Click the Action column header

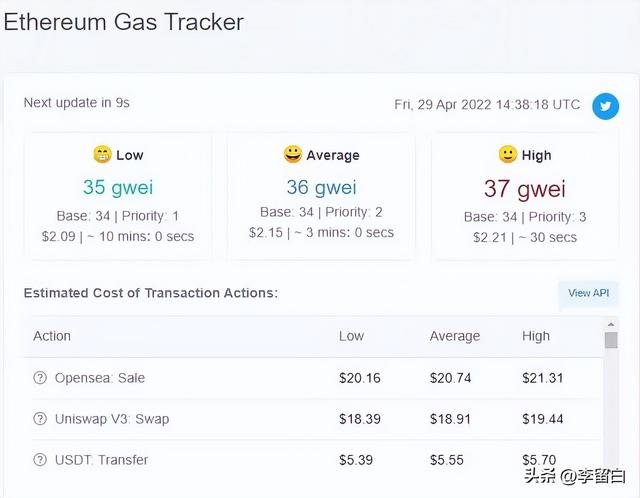point(52,336)
